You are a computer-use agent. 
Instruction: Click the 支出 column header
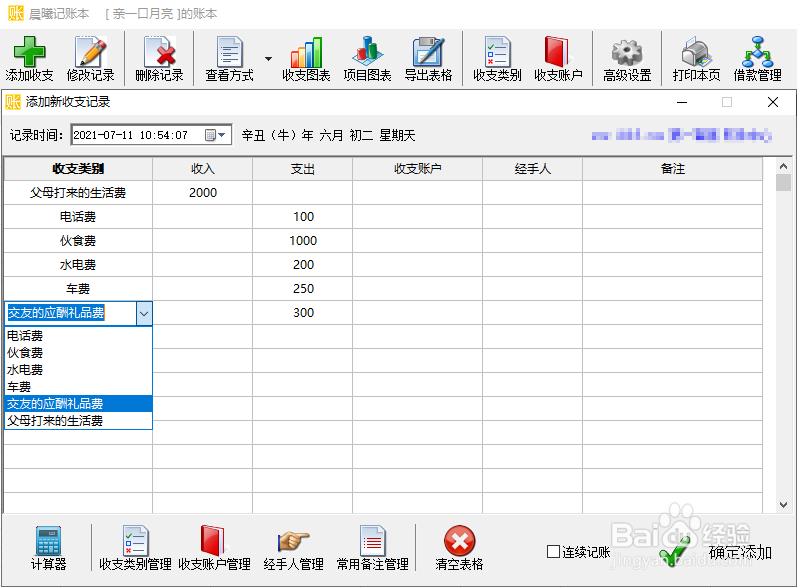[x=302, y=169]
